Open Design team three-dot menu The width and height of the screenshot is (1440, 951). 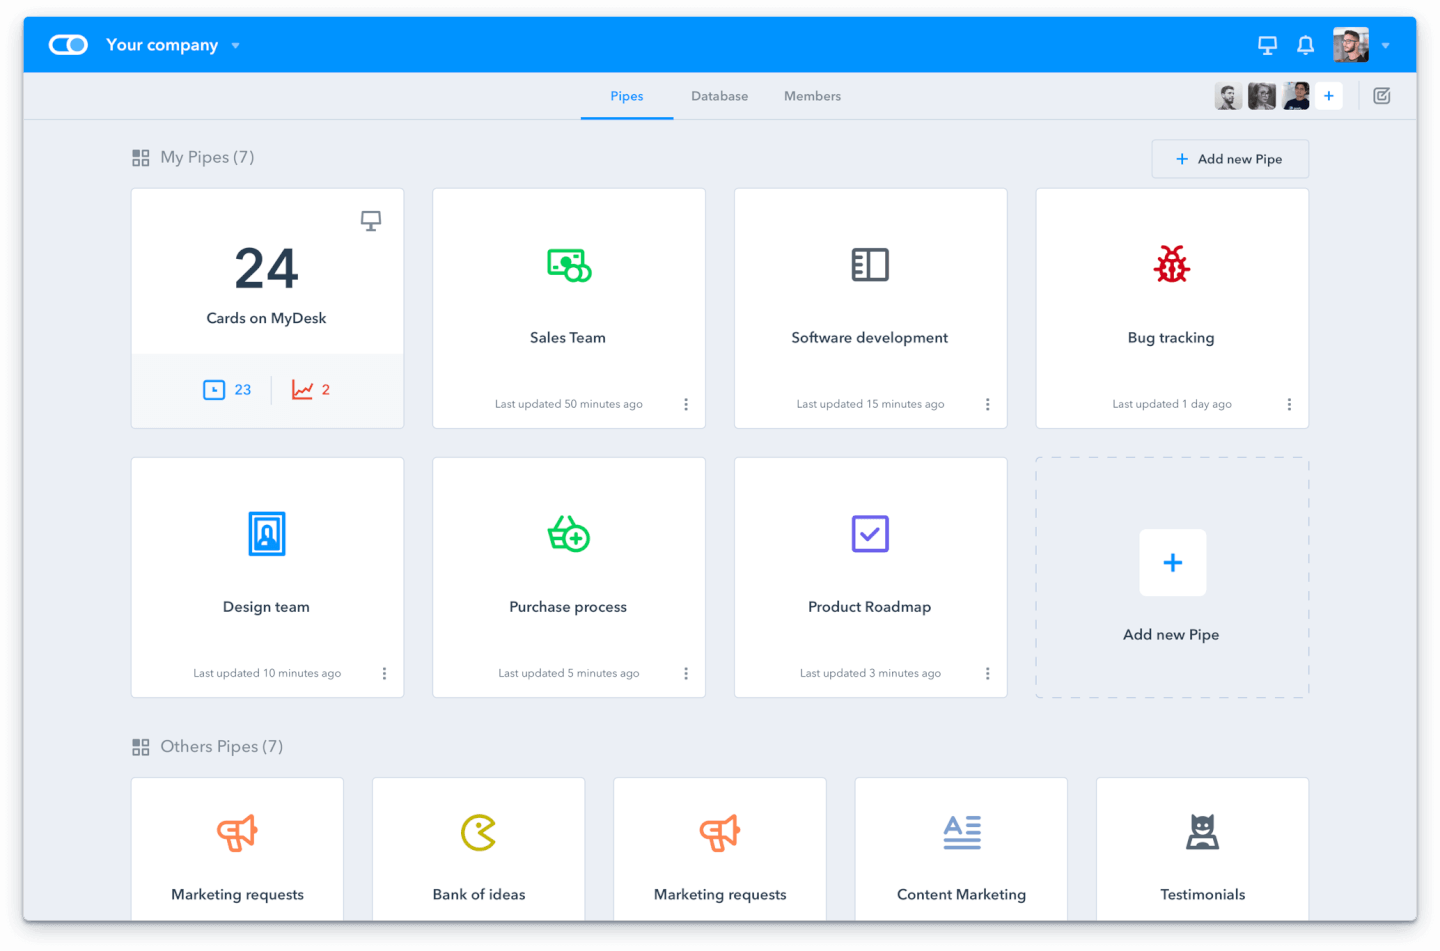click(384, 673)
